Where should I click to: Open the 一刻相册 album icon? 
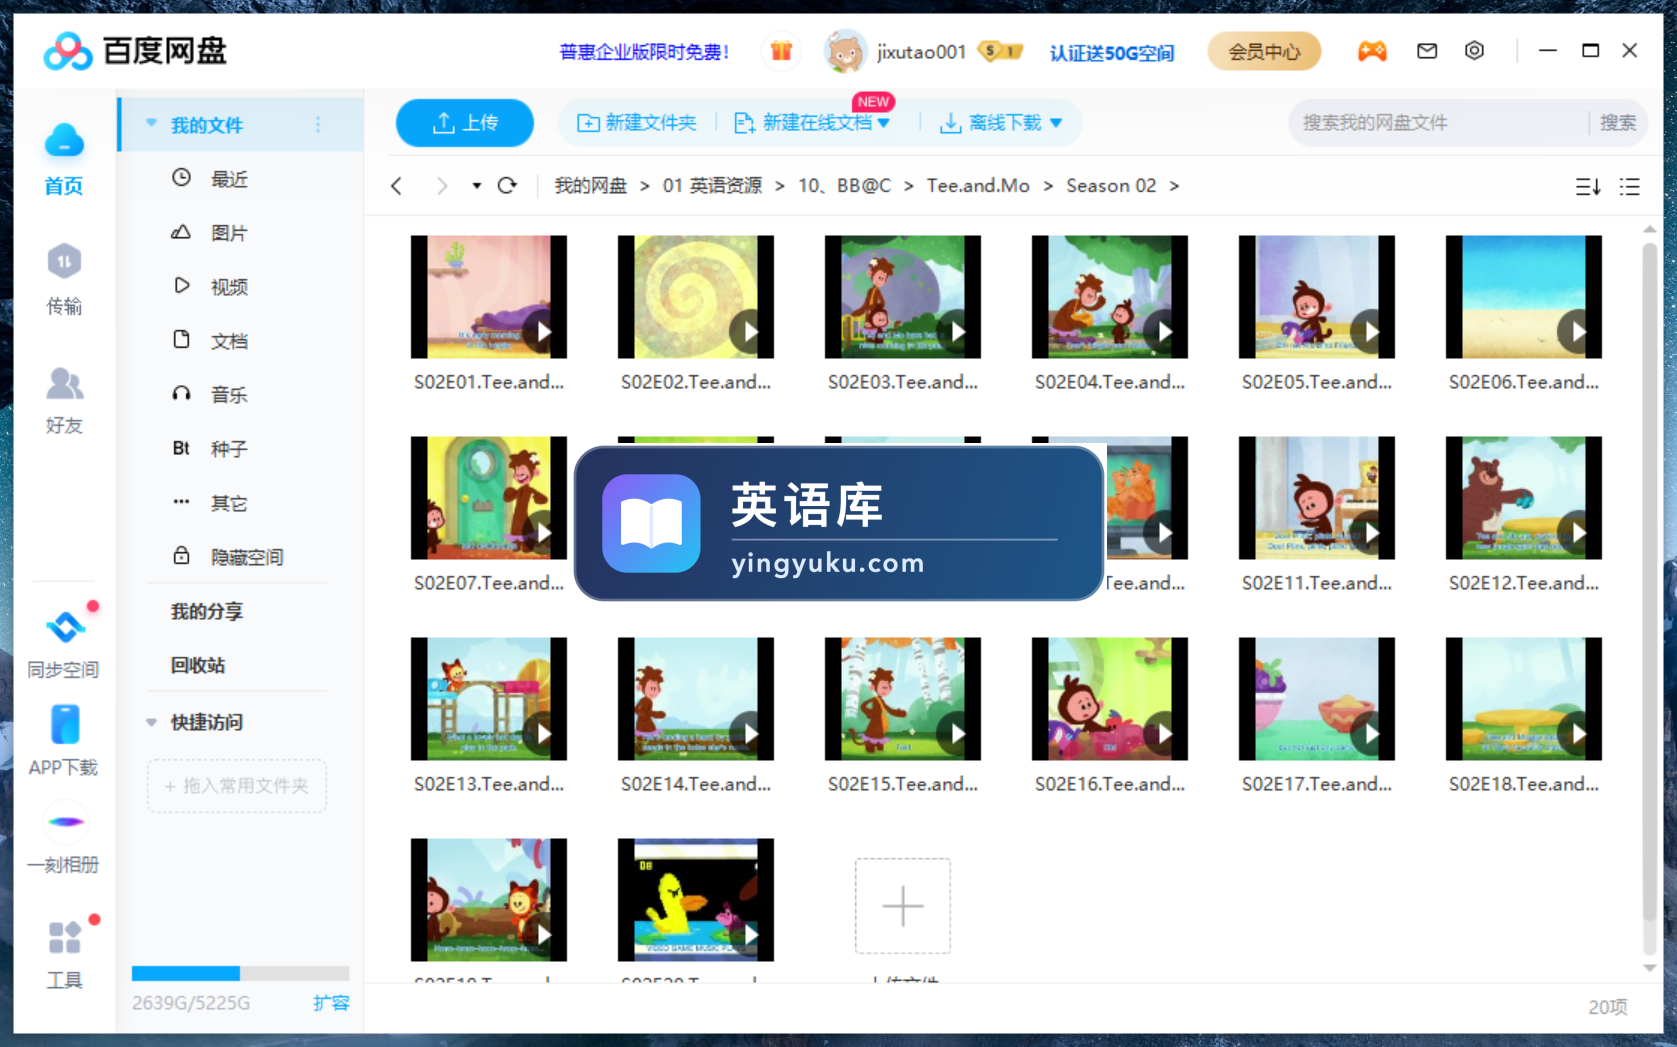click(x=65, y=822)
